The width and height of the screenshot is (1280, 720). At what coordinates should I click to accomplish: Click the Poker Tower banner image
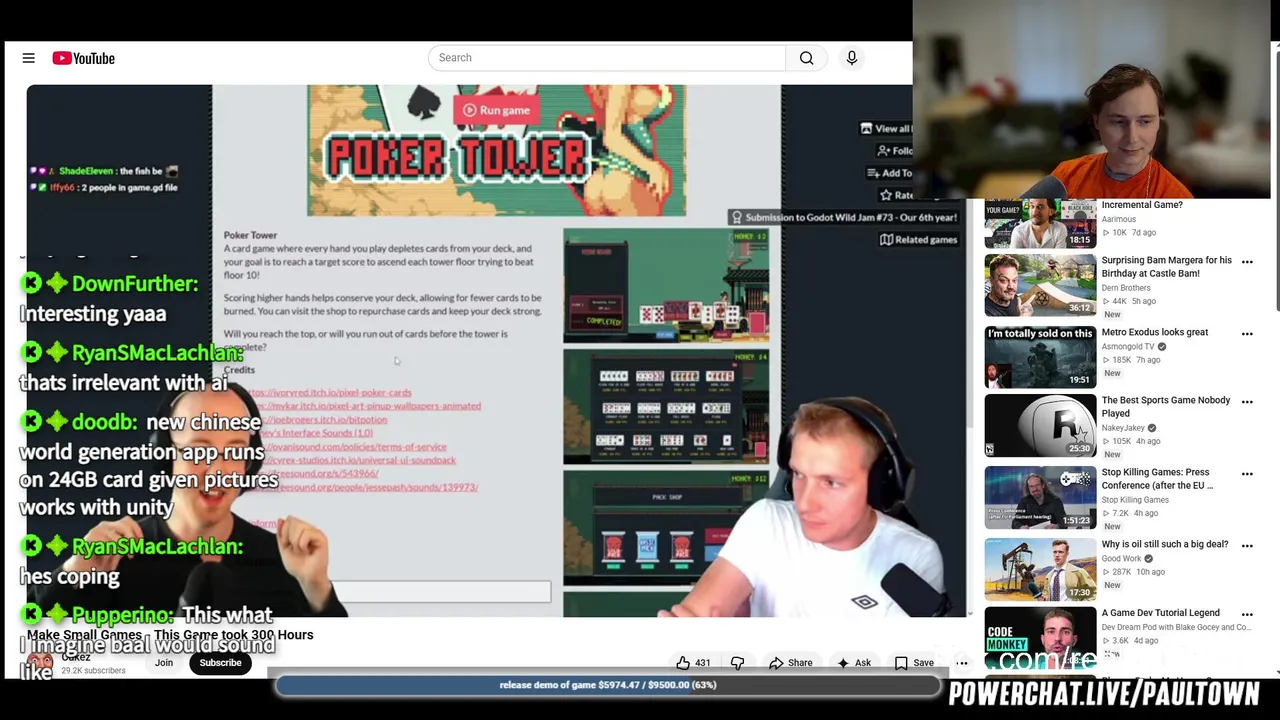pyautogui.click(x=496, y=151)
